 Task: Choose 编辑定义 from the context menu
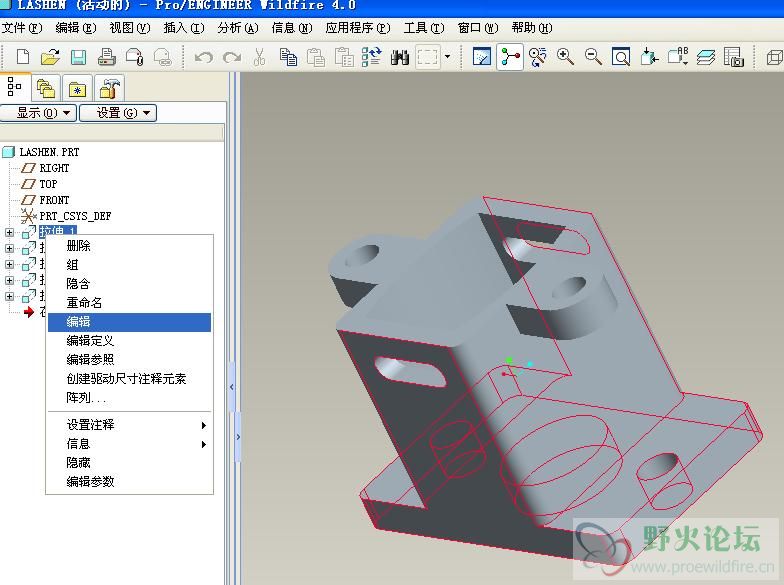point(130,341)
